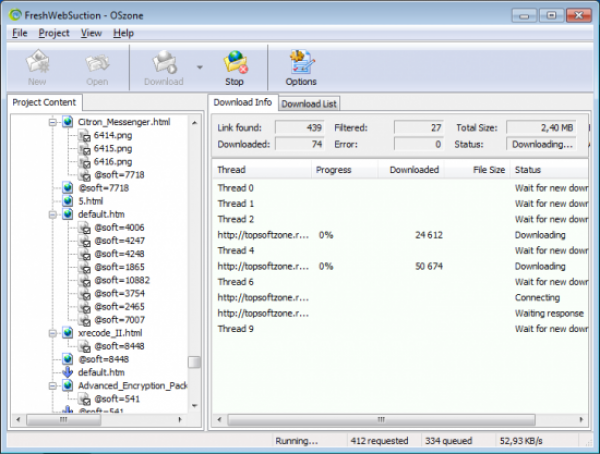
Task: Click the blue arrow icon beside default.htm
Action: click(x=67, y=372)
